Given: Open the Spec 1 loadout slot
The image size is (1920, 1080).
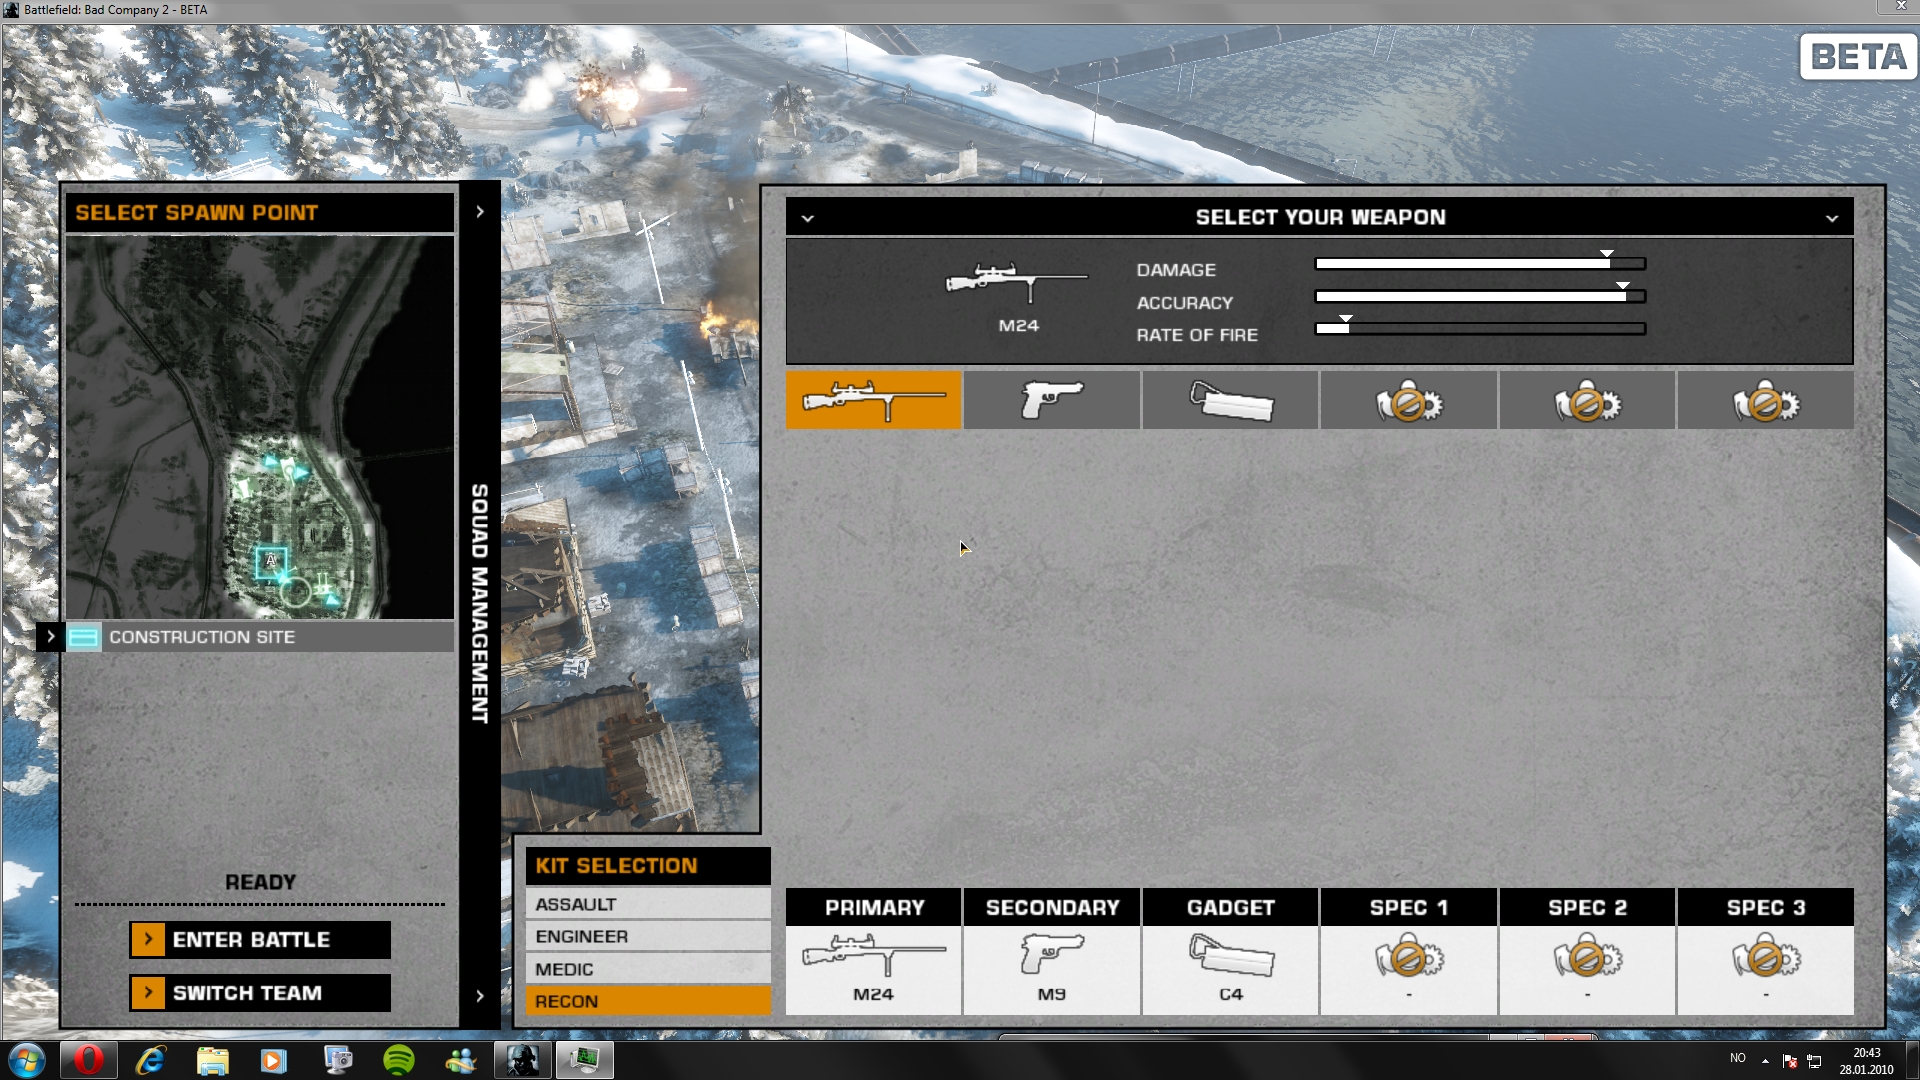Looking at the screenshot, I should click(x=1408, y=970).
